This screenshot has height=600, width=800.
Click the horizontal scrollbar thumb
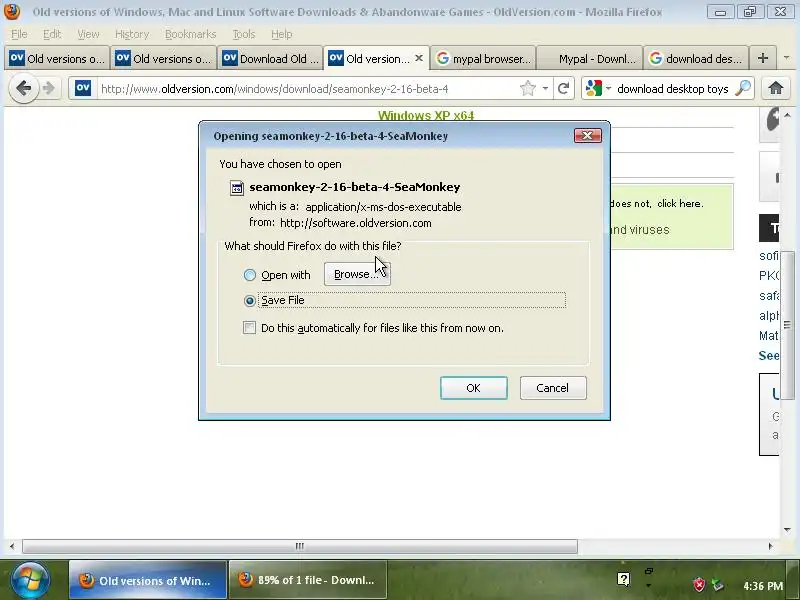tap(300, 546)
